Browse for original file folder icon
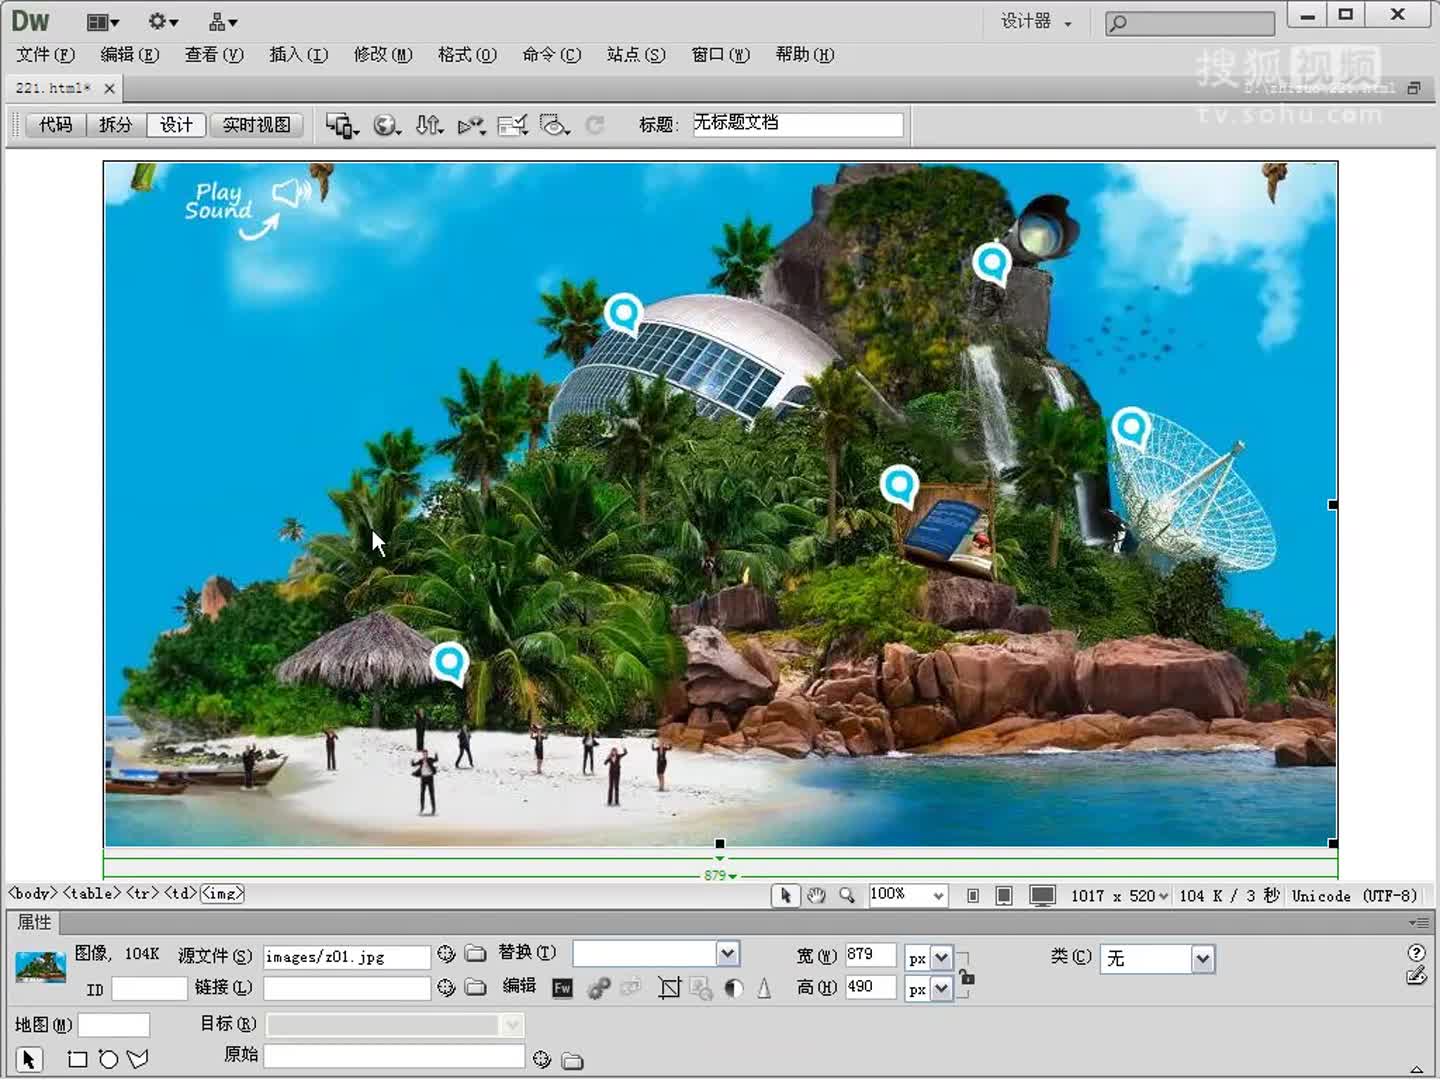The height and width of the screenshot is (1080, 1440). click(x=572, y=1060)
